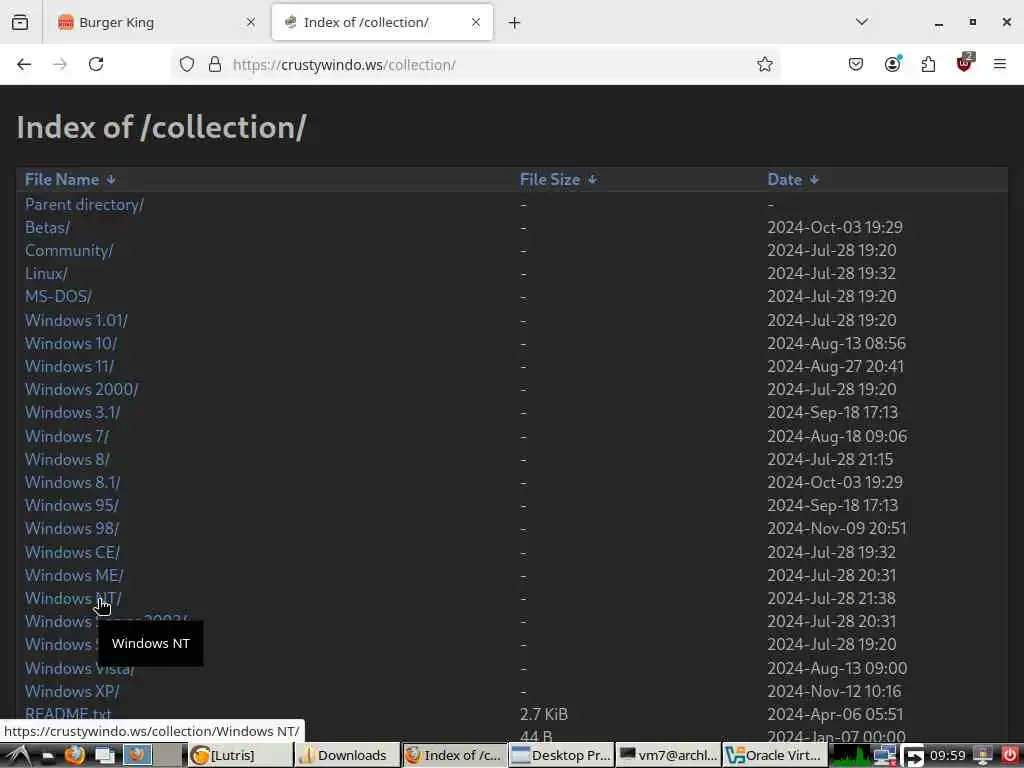Open the Windows XP/ folder link
The image size is (1024, 768).
[72, 692]
